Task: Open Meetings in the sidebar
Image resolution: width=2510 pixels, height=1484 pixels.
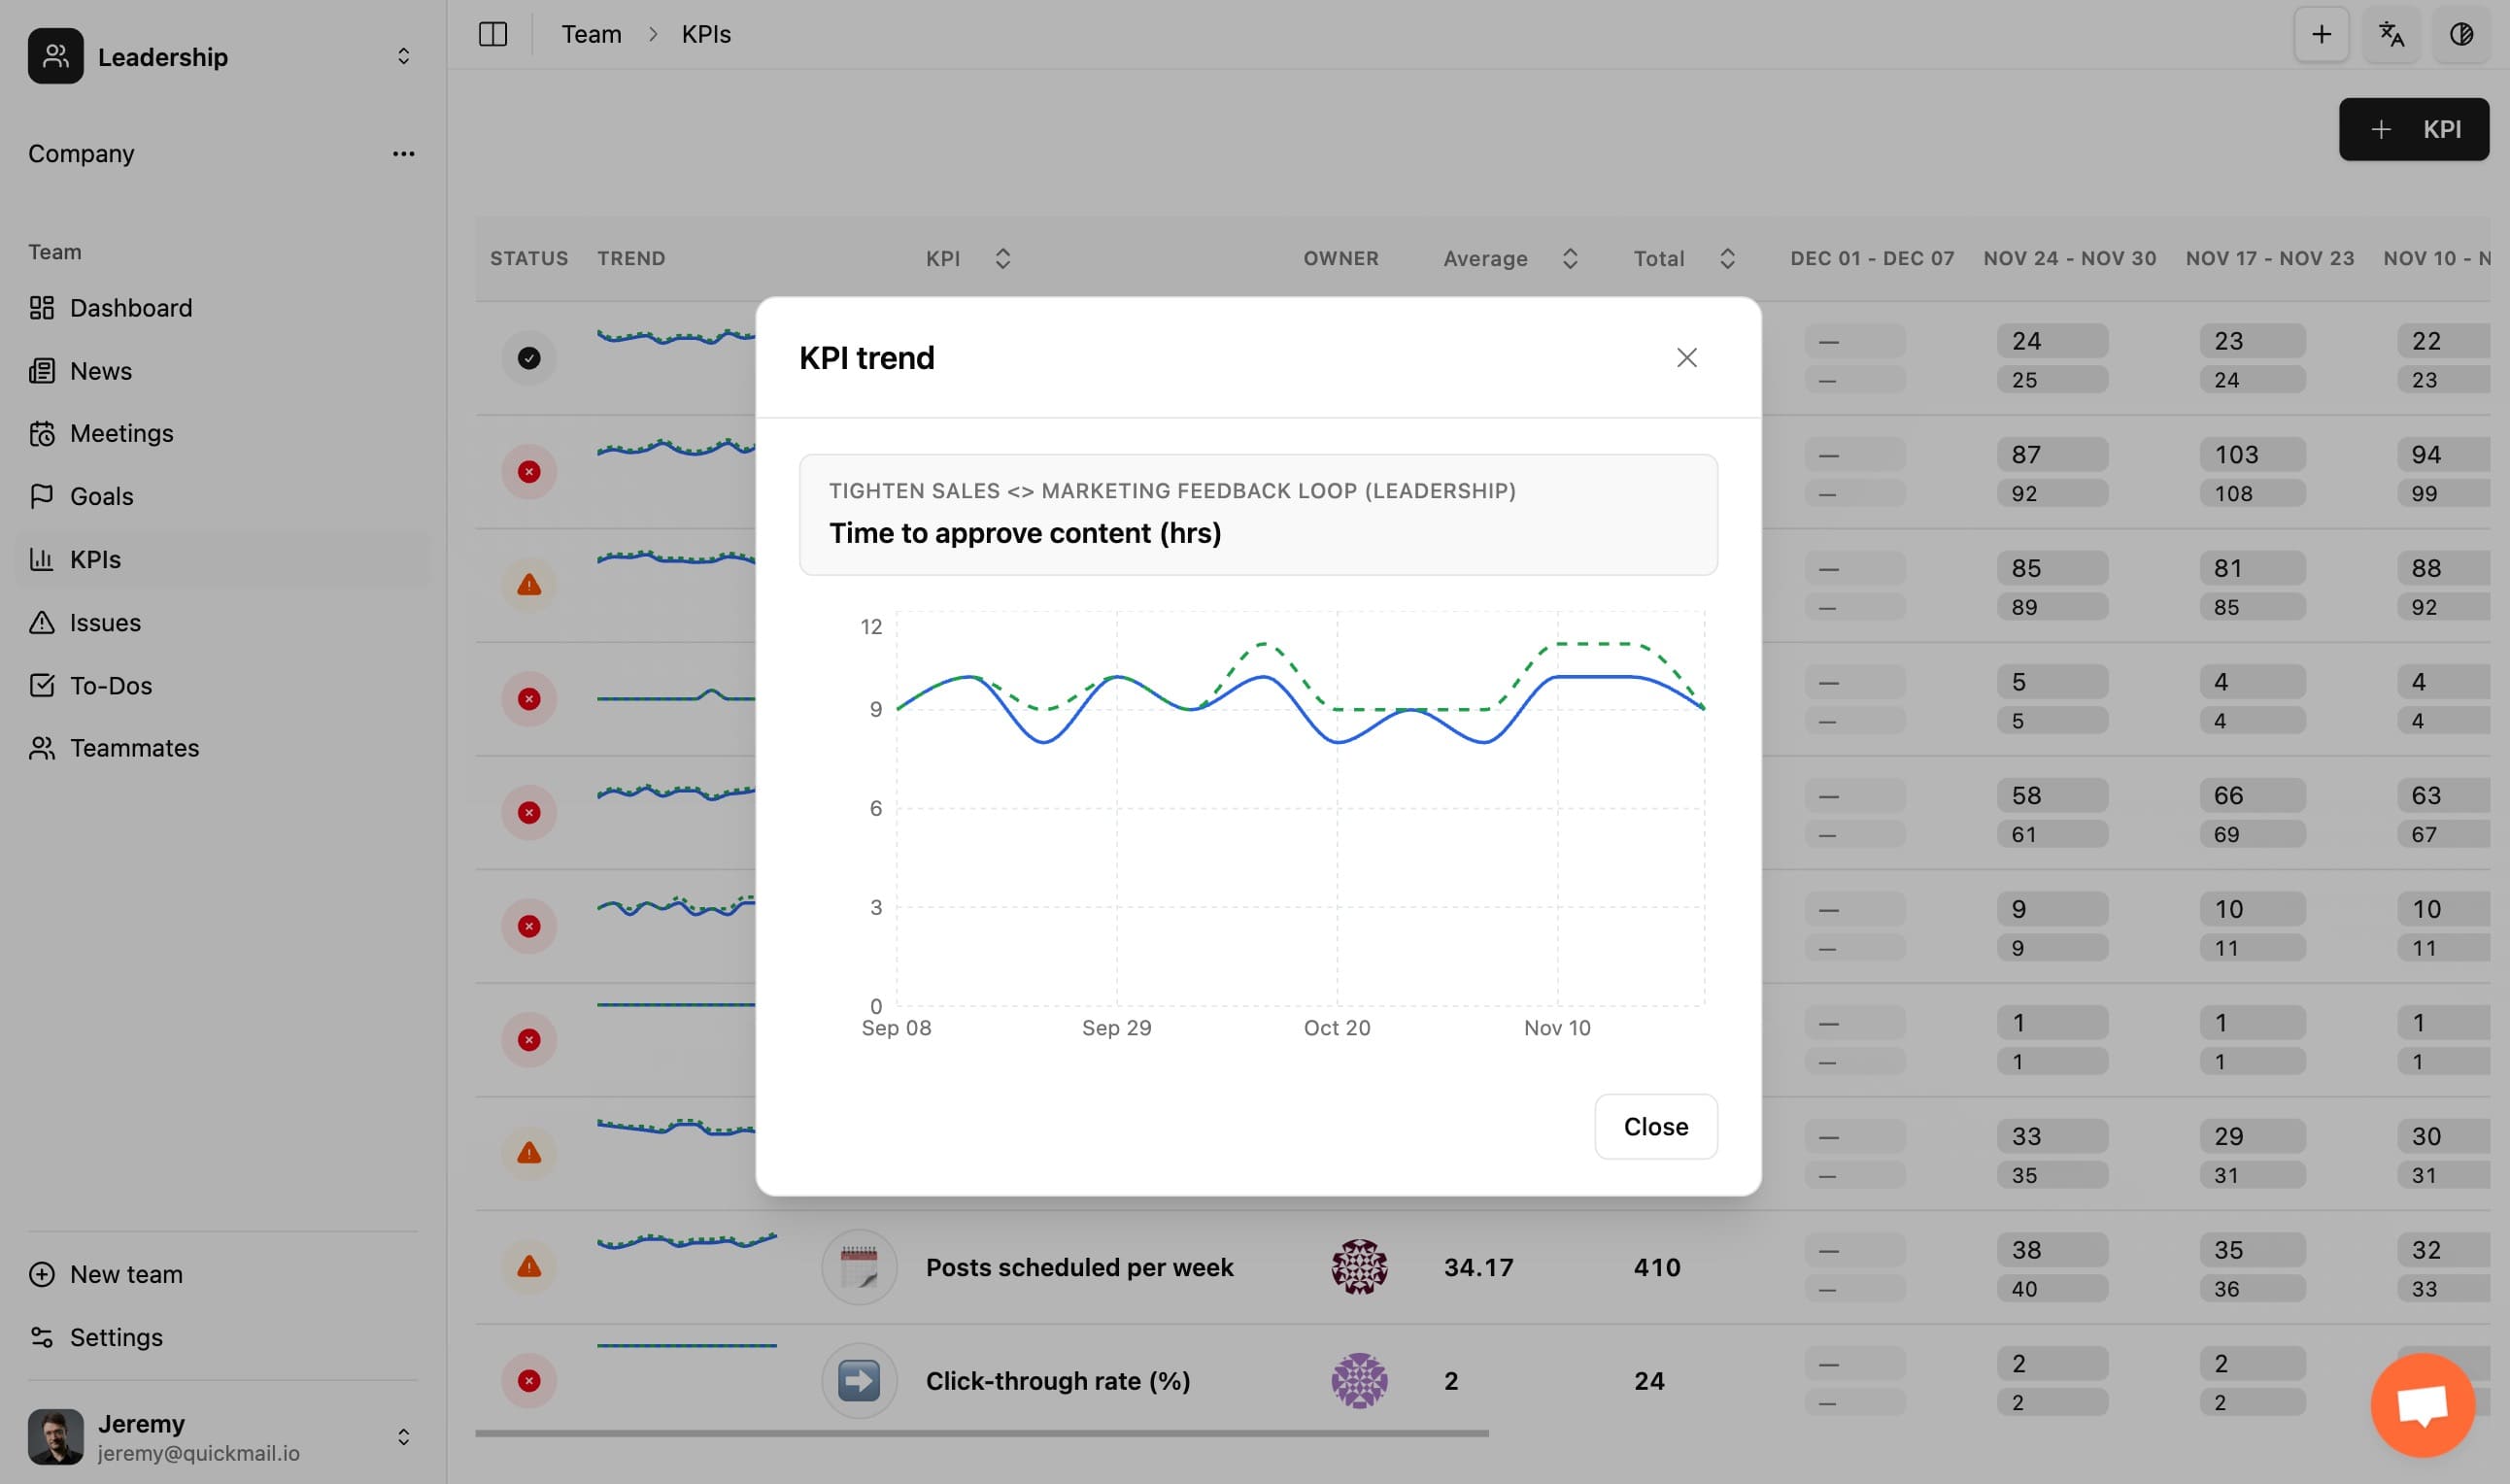Action: [x=121, y=433]
